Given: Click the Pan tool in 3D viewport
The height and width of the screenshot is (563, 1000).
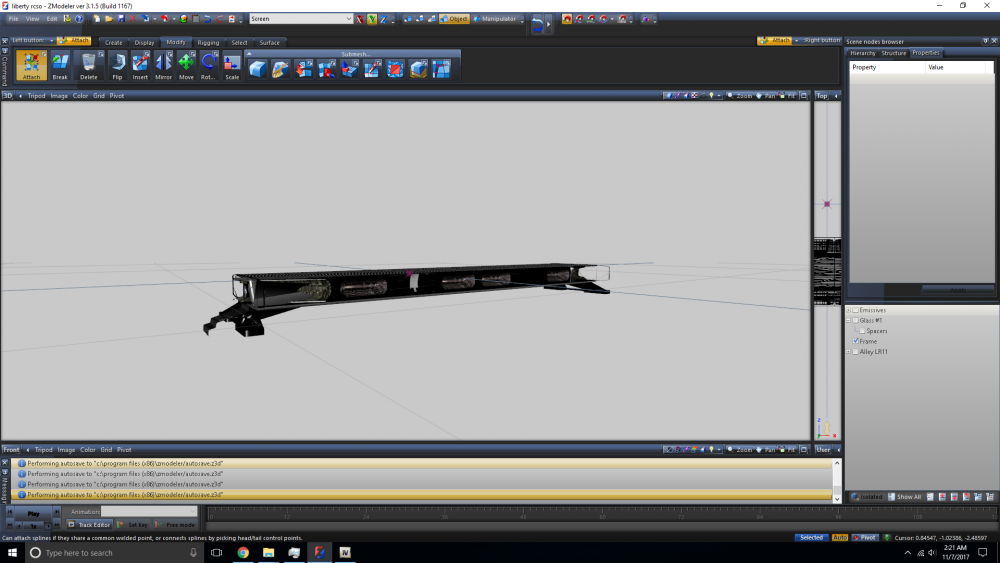Looking at the screenshot, I should click(x=766, y=96).
